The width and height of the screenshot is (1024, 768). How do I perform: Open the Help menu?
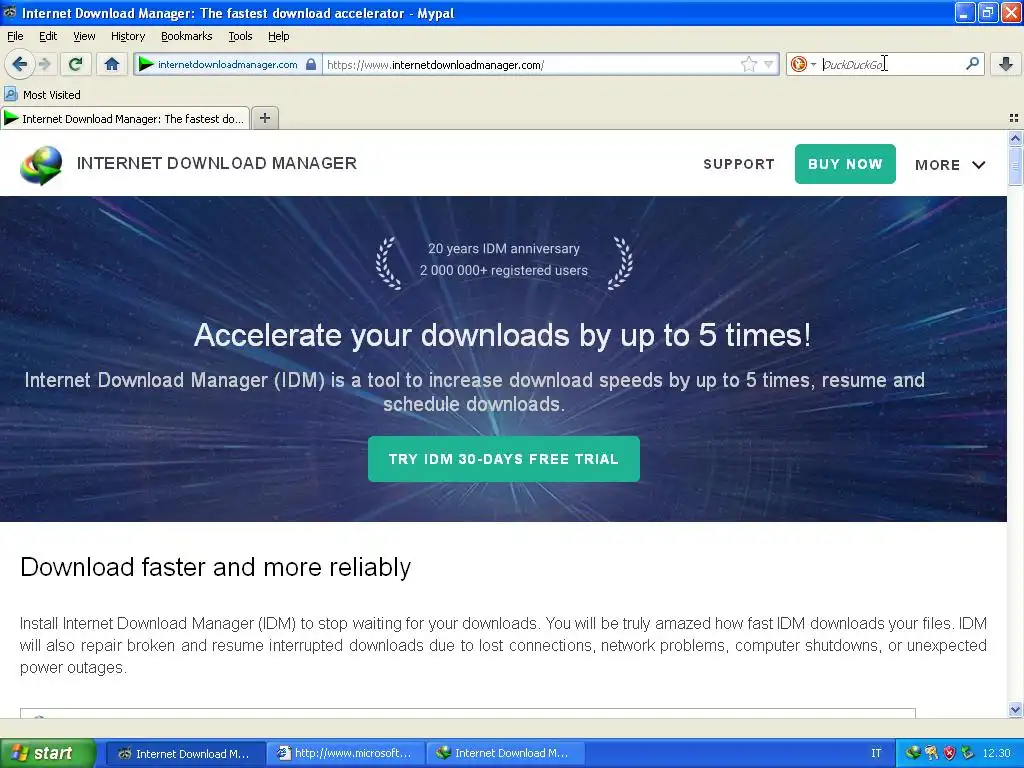[279, 36]
